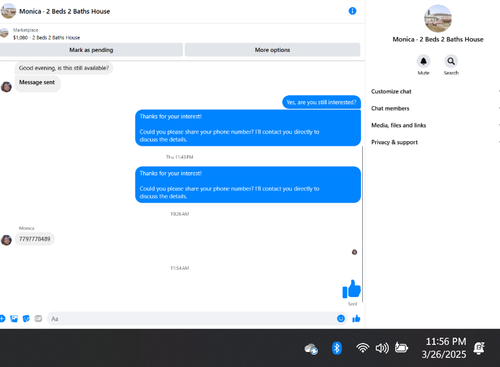
Task: Click conversation title in header
Action: [x=64, y=11]
